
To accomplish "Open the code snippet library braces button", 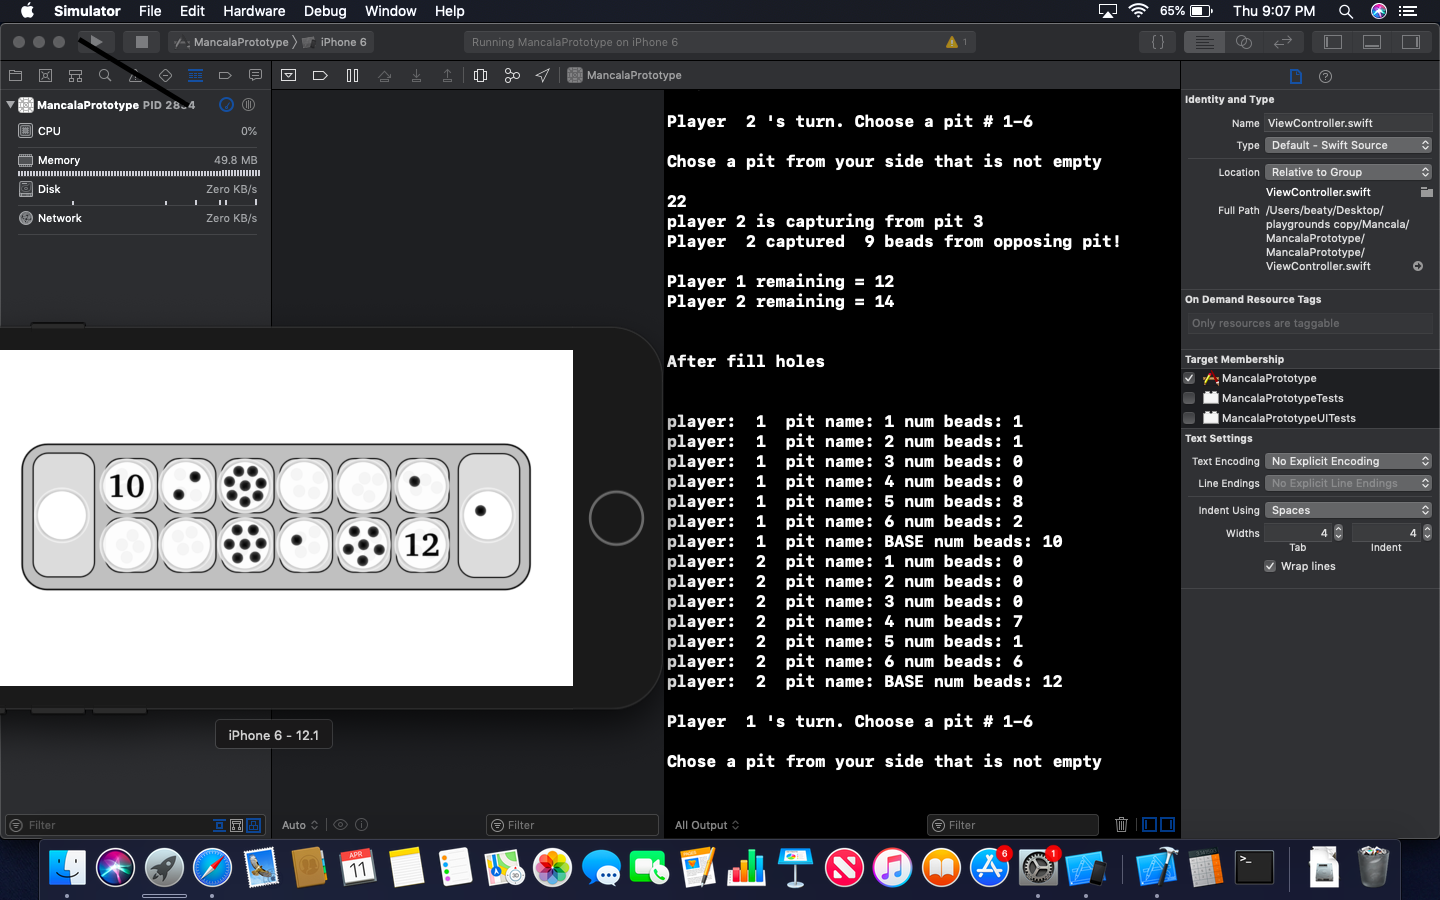I will 1158,42.
